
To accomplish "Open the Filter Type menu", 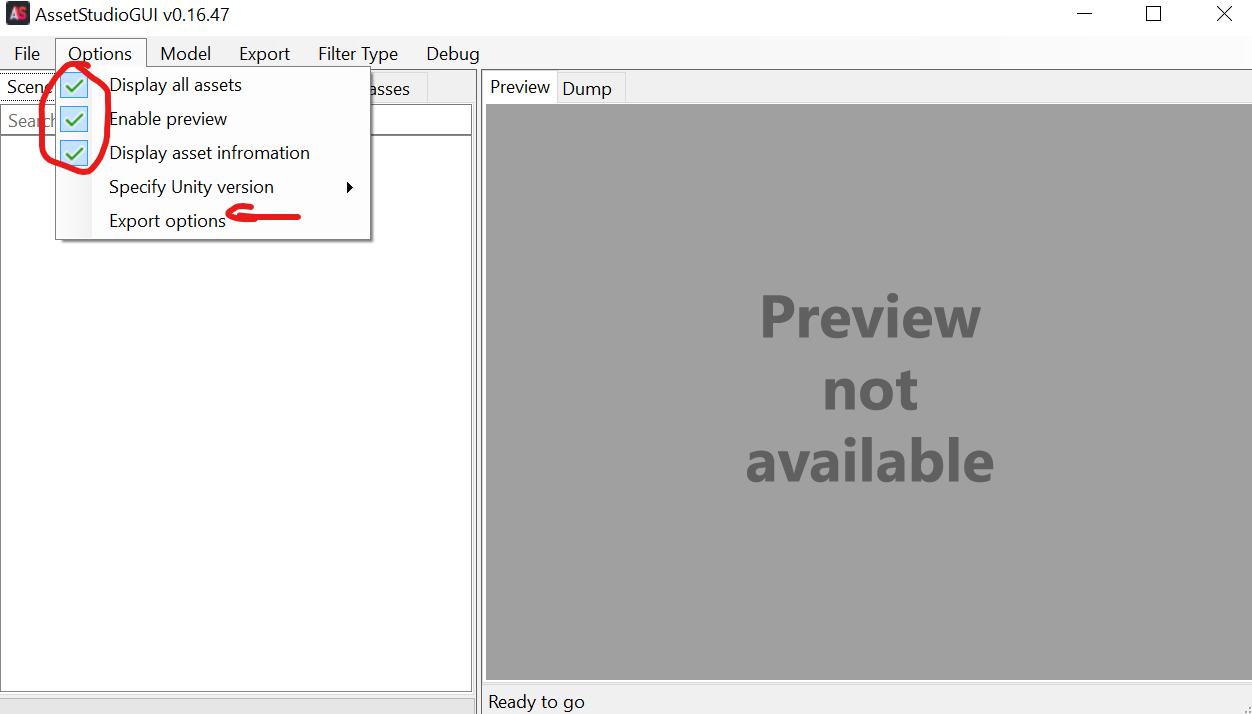I will click(358, 54).
